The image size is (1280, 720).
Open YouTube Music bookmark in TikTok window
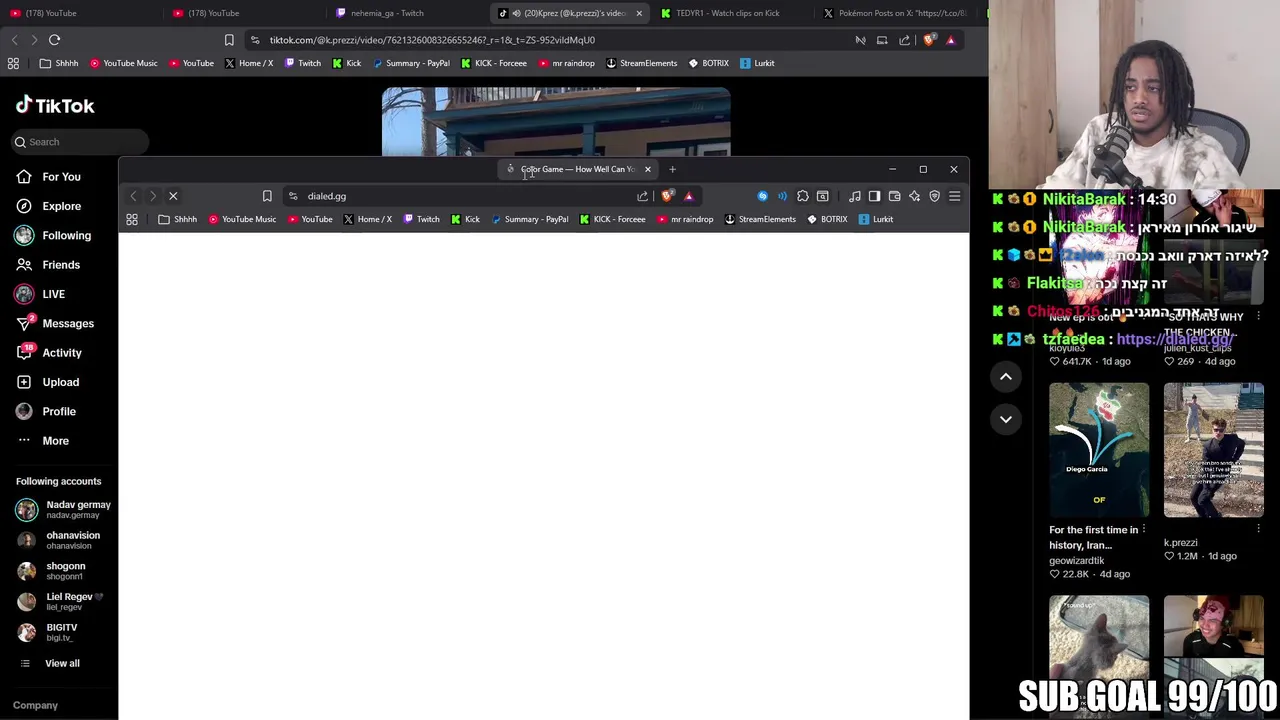click(124, 63)
